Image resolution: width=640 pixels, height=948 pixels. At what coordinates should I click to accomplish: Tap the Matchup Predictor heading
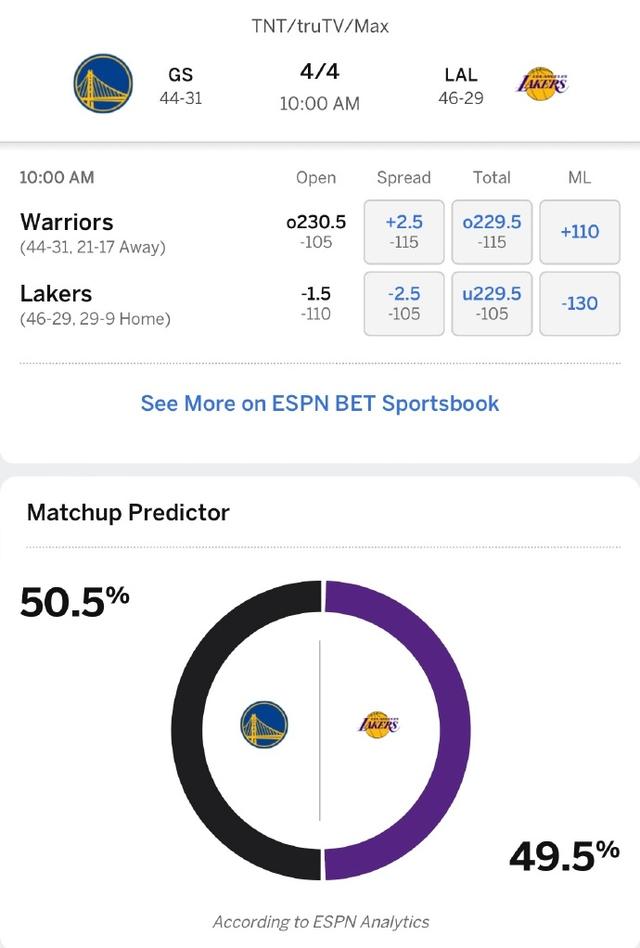(x=128, y=513)
